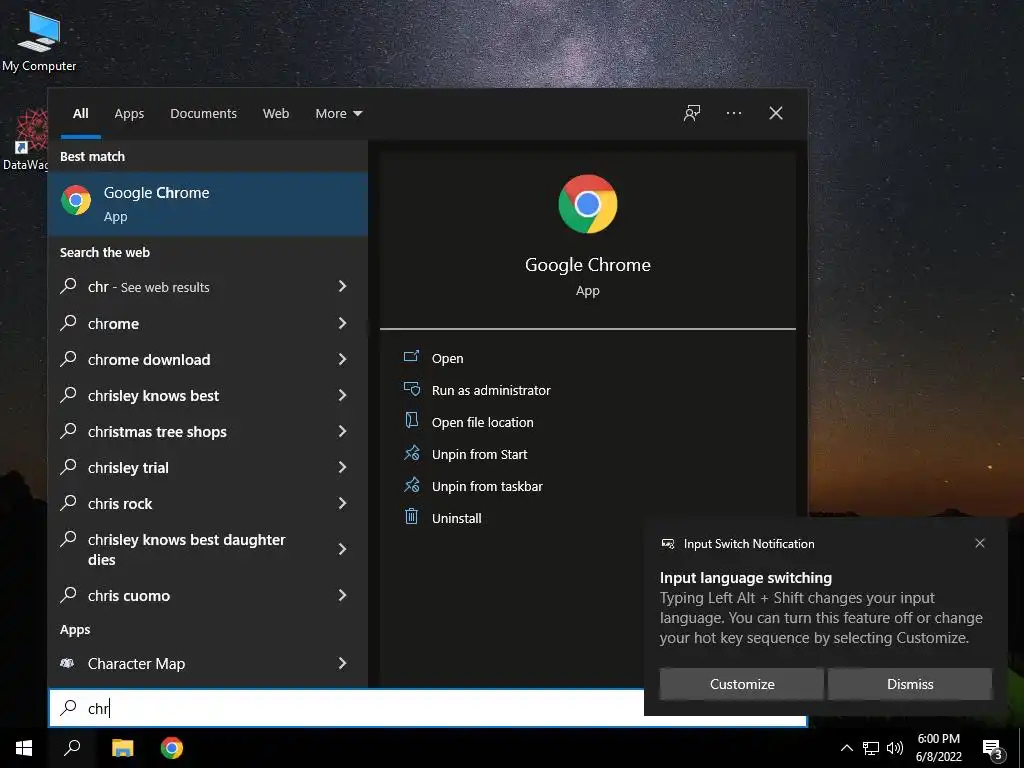
Task: Select 'chrisley trial' suggestion text
Action: [128, 468]
